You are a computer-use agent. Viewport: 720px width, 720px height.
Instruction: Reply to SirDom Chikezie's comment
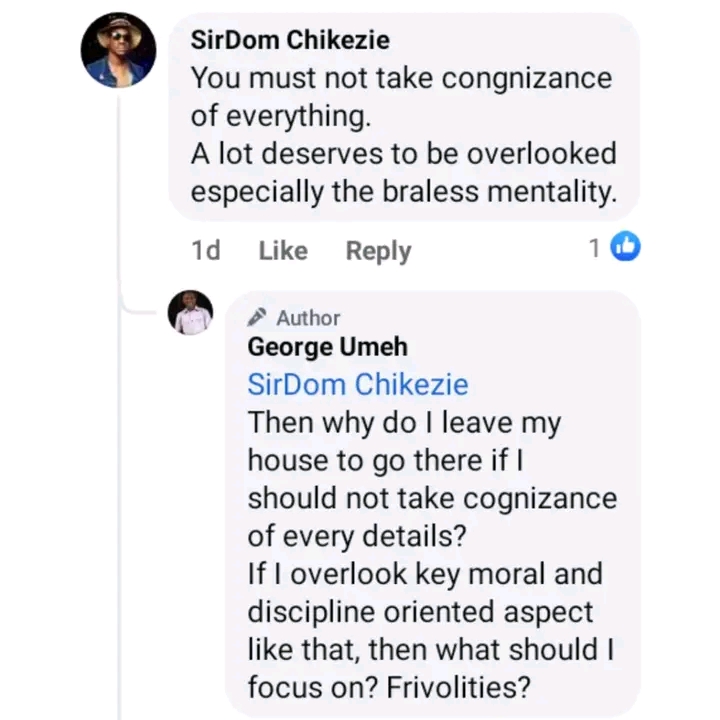(378, 250)
